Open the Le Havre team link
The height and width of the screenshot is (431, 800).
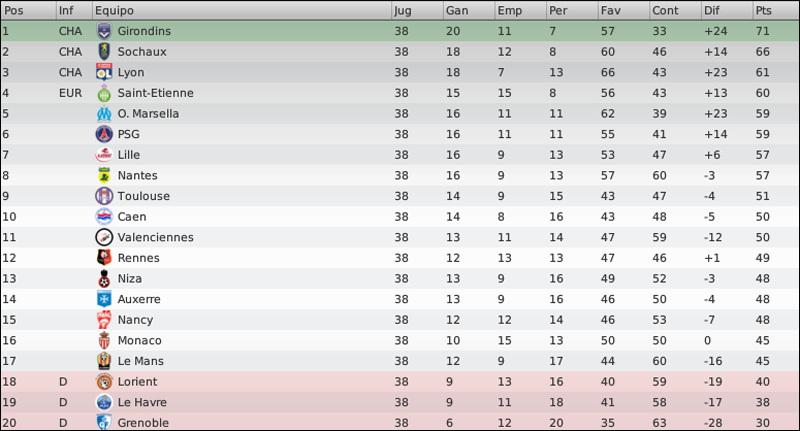tap(142, 402)
